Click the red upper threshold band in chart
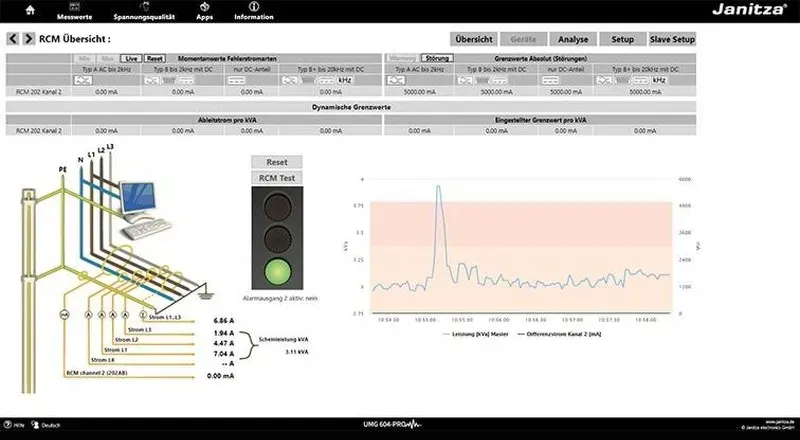The image size is (800, 440). pos(520,224)
